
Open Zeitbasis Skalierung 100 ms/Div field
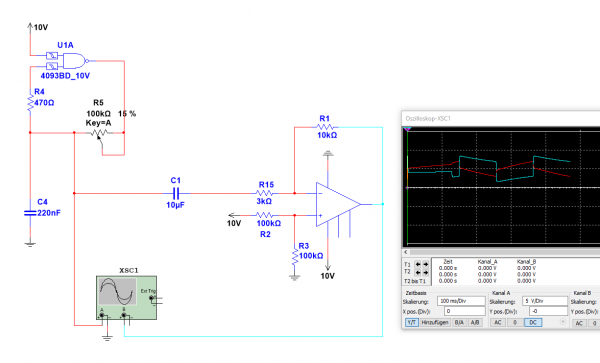pyautogui.click(x=461, y=301)
